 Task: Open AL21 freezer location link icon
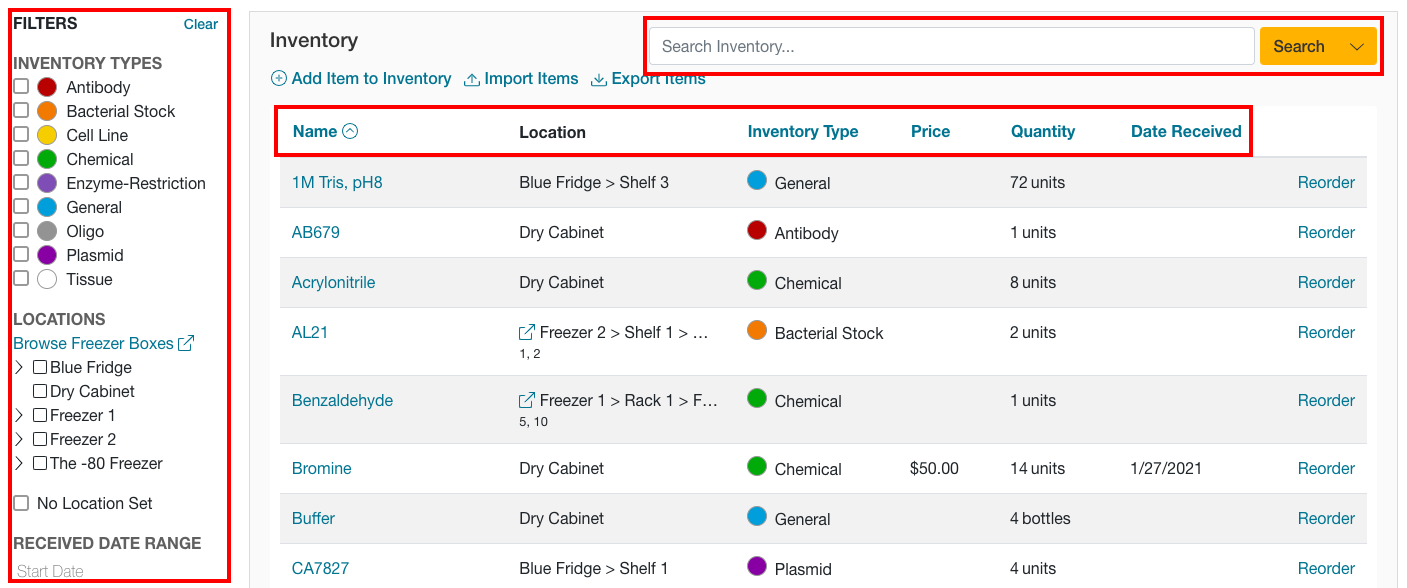[527, 332]
